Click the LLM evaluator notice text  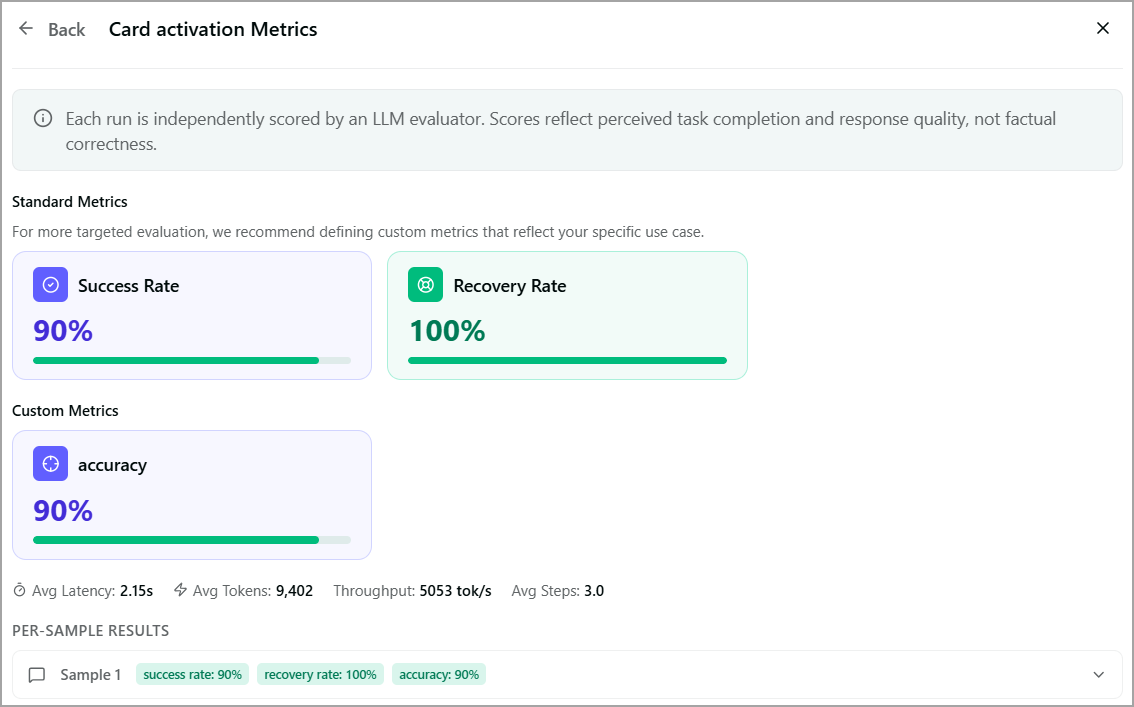(x=560, y=131)
